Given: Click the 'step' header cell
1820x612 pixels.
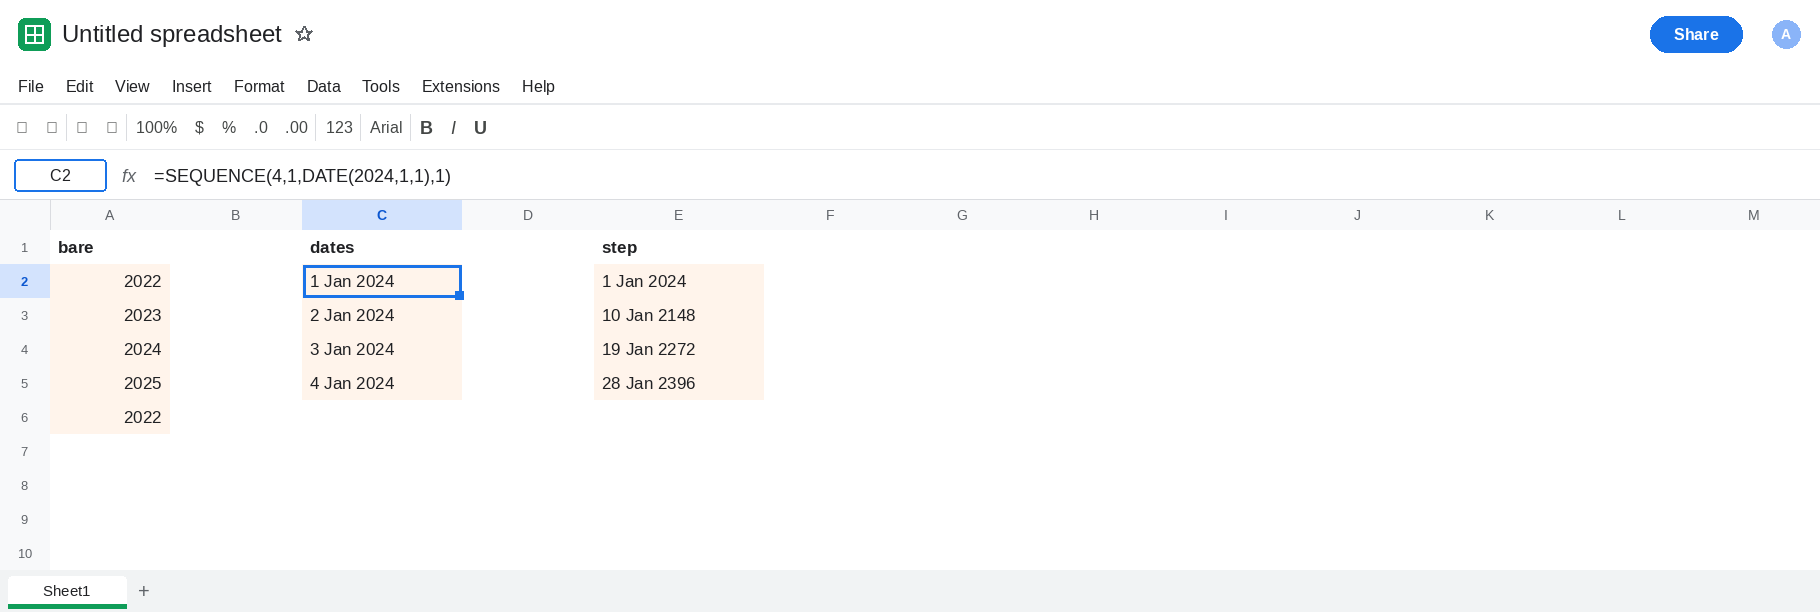Looking at the screenshot, I should click(x=679, y=247).
